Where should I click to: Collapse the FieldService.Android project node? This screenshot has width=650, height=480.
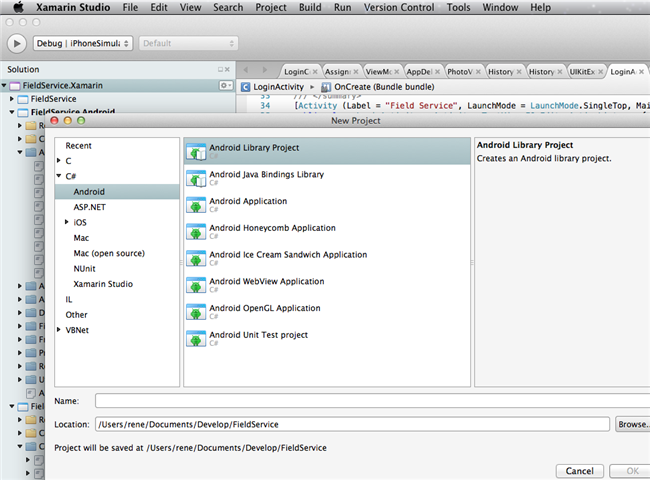[x=12, y=112]
